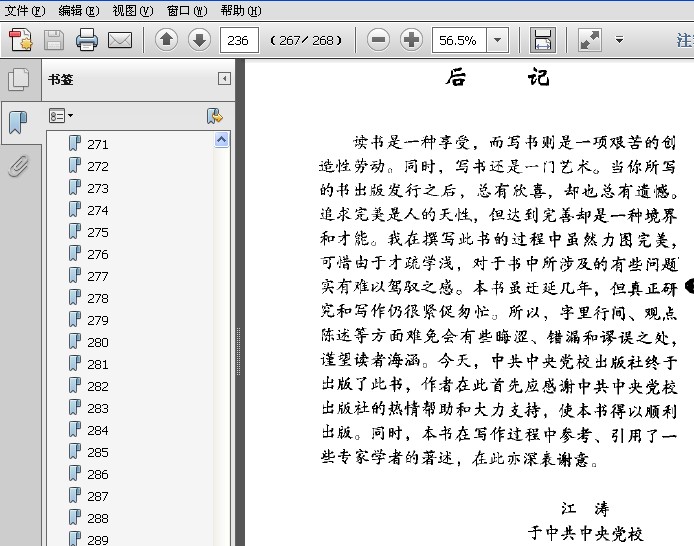Click the page number field showing 236
This screenshot has width=694, height=546.
(x=239, y=40)
